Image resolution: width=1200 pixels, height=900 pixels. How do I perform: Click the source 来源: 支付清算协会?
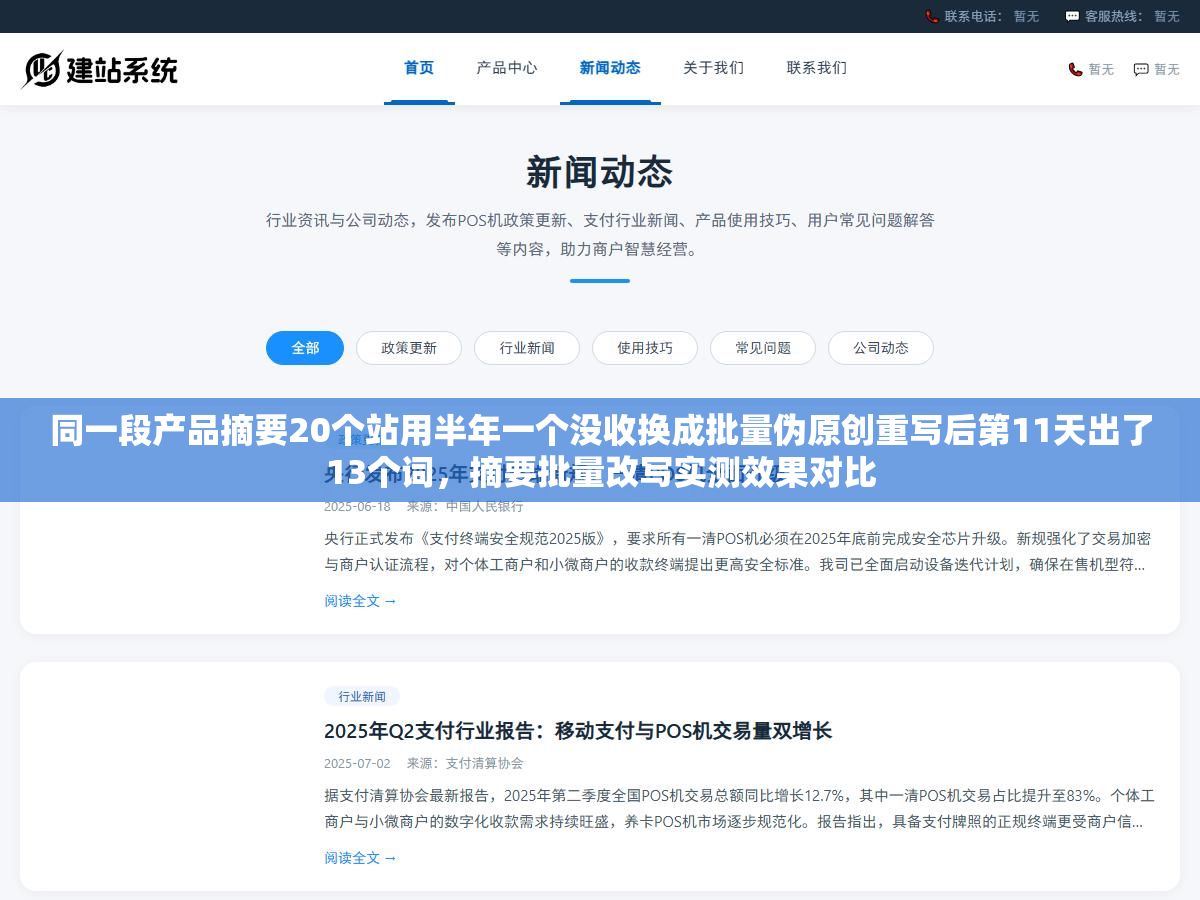click(x=465, y=763)
